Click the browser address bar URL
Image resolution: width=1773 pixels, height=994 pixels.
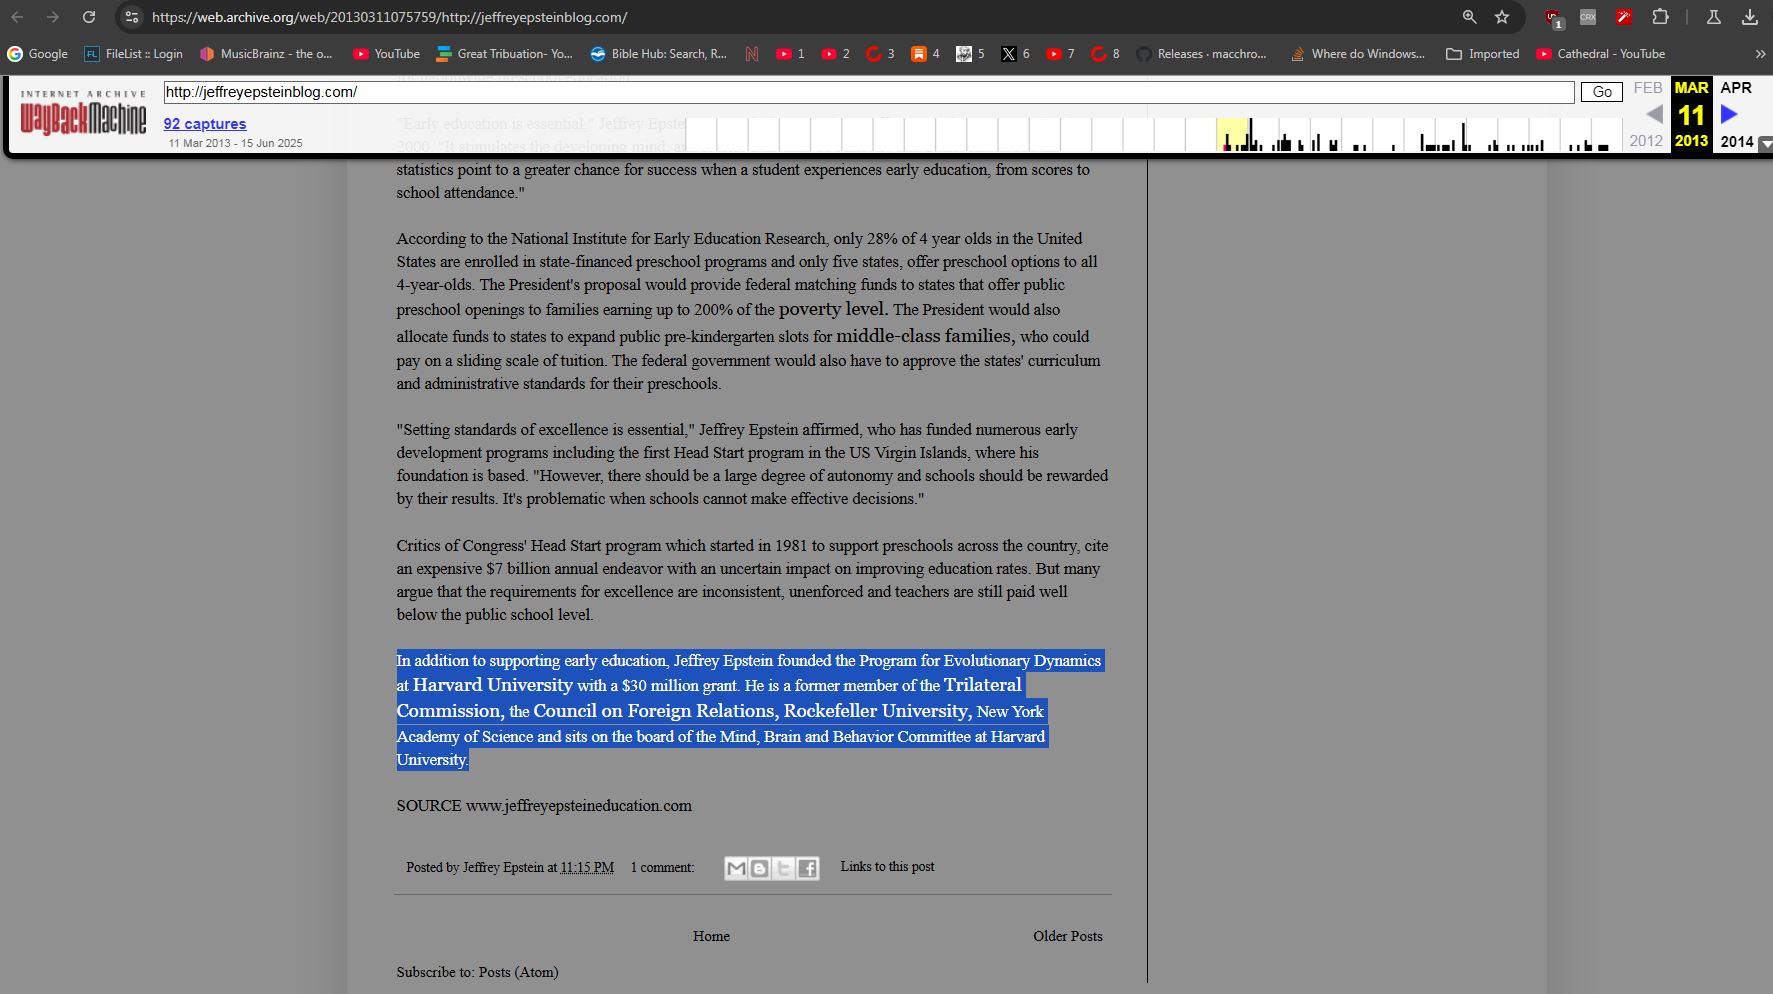tap(390, 17)
